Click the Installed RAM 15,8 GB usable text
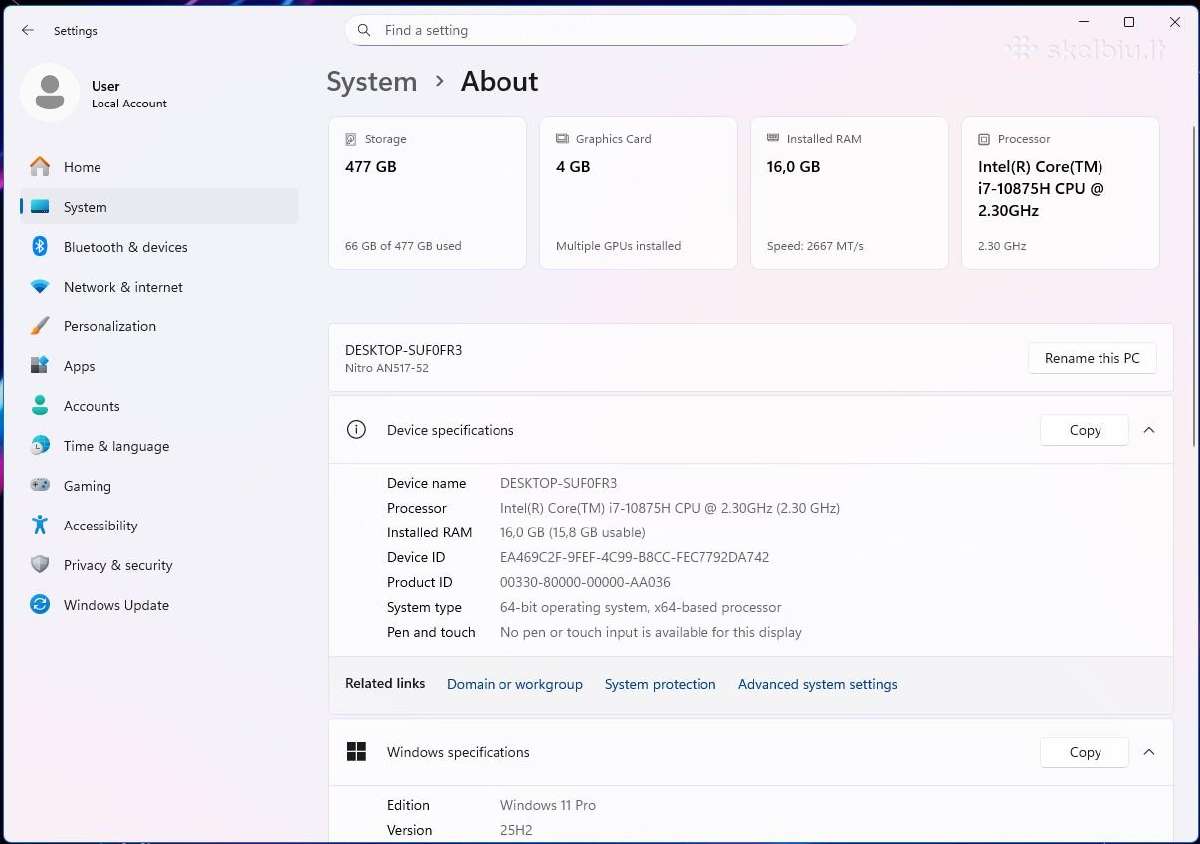Image resolution: width=1200 pixels, height=844 pixels. pyautogui.click(x=573, y=532)
